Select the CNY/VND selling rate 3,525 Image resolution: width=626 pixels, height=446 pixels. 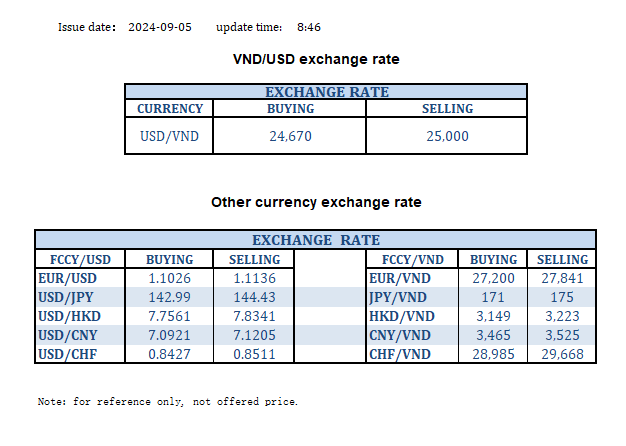tap(559, 333)
